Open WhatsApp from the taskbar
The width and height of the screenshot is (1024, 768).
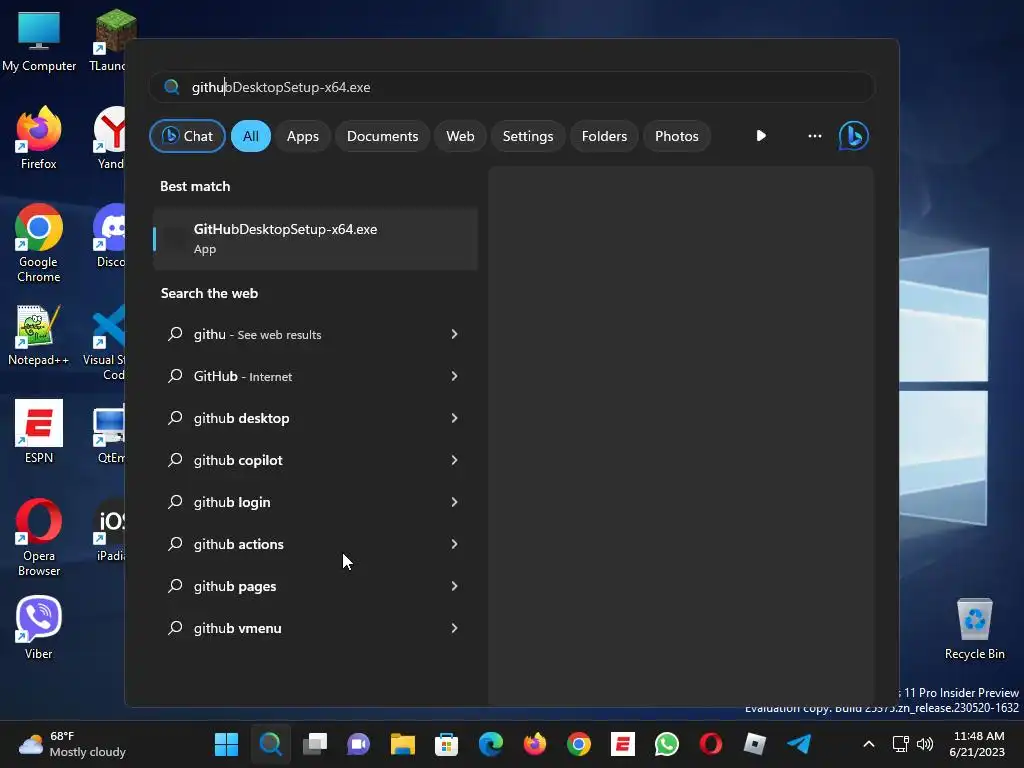667,744
